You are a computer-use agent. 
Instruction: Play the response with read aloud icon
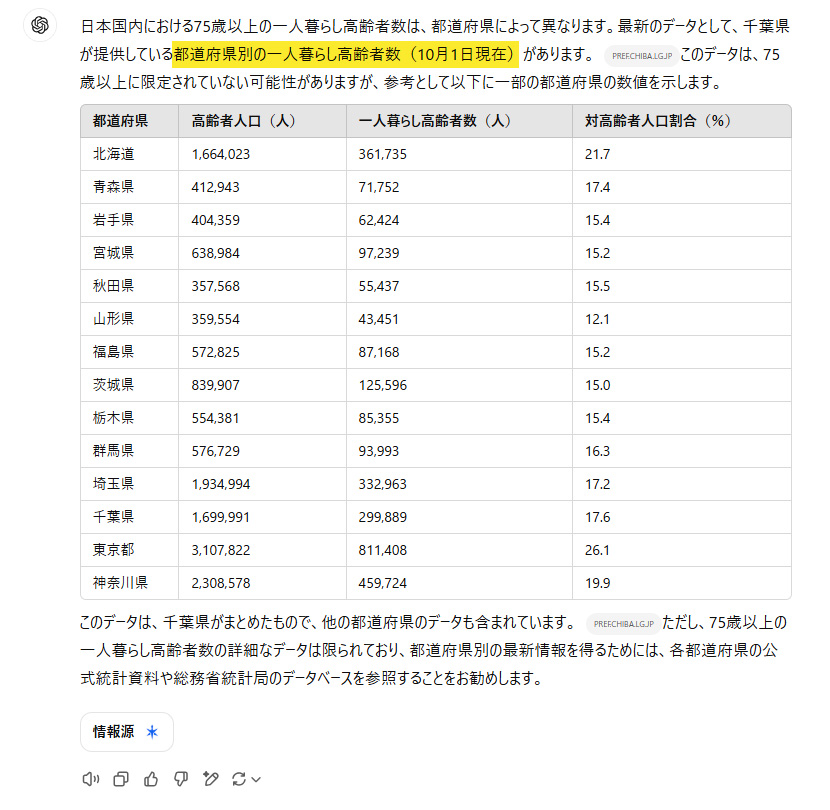point(91,779)
